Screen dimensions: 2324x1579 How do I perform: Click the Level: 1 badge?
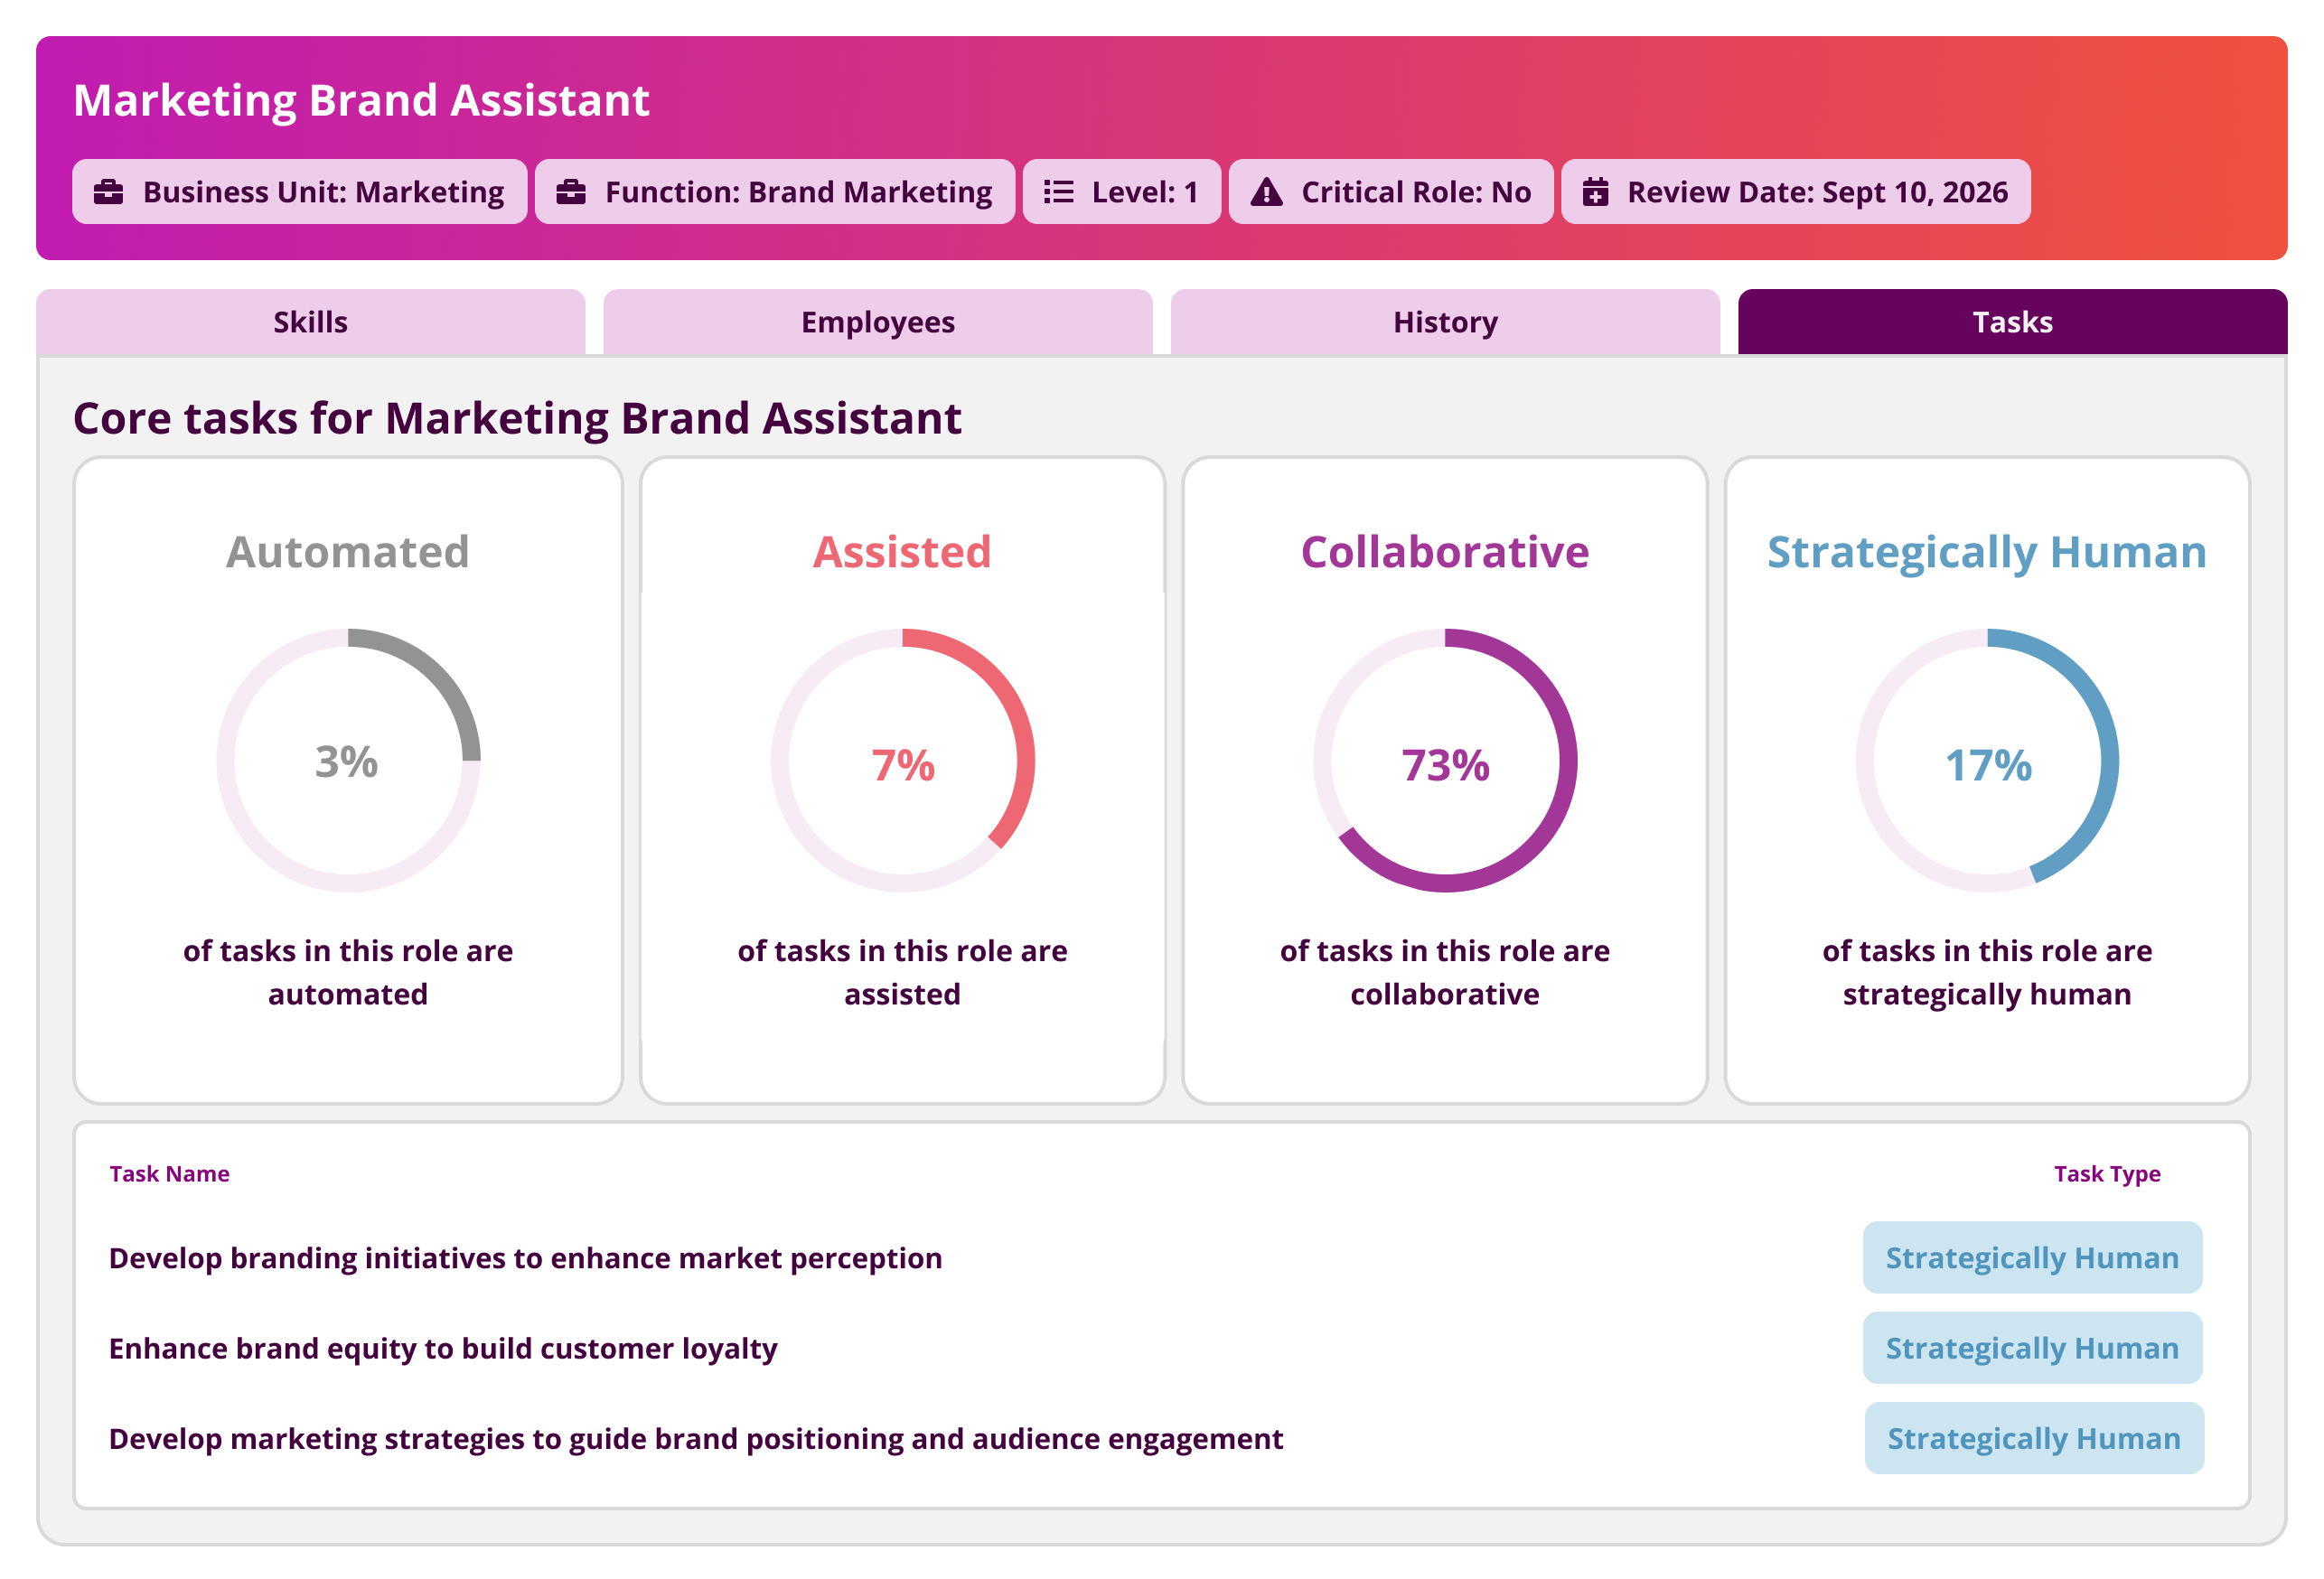(1121, 192)
